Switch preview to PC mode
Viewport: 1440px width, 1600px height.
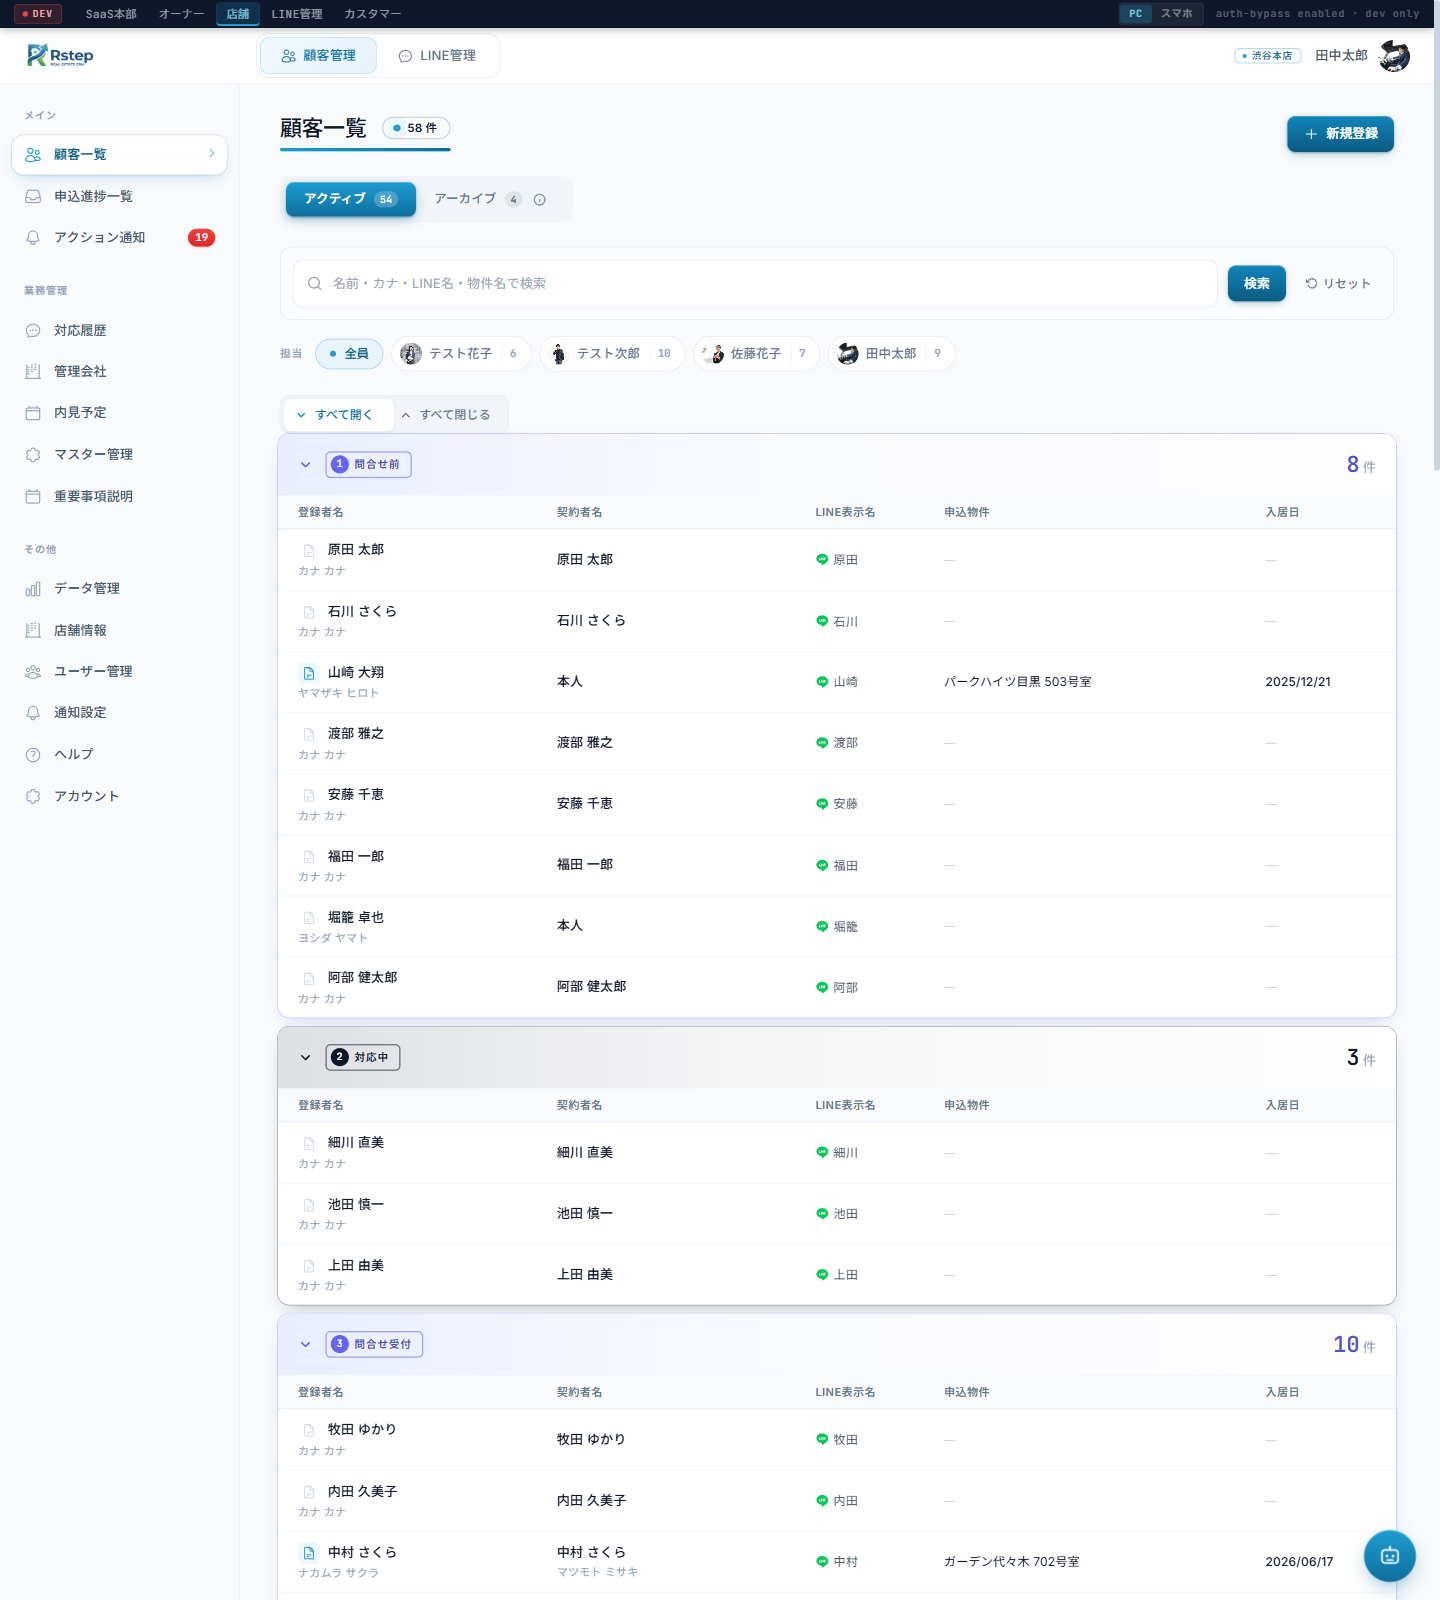tap(1135, 14)
